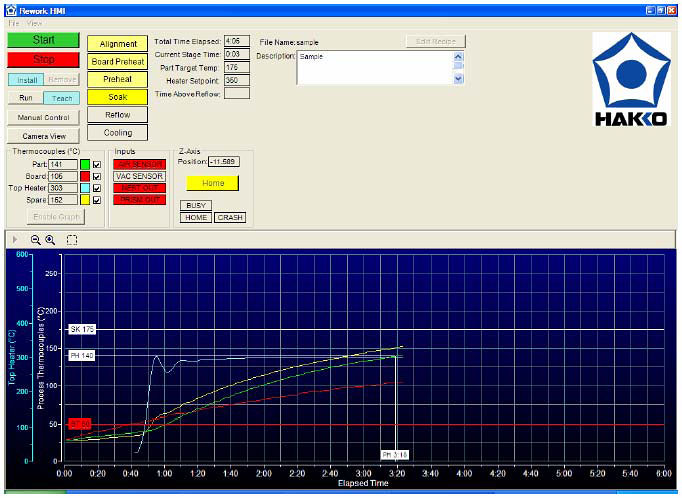Open Manual Control

point(43,117)
